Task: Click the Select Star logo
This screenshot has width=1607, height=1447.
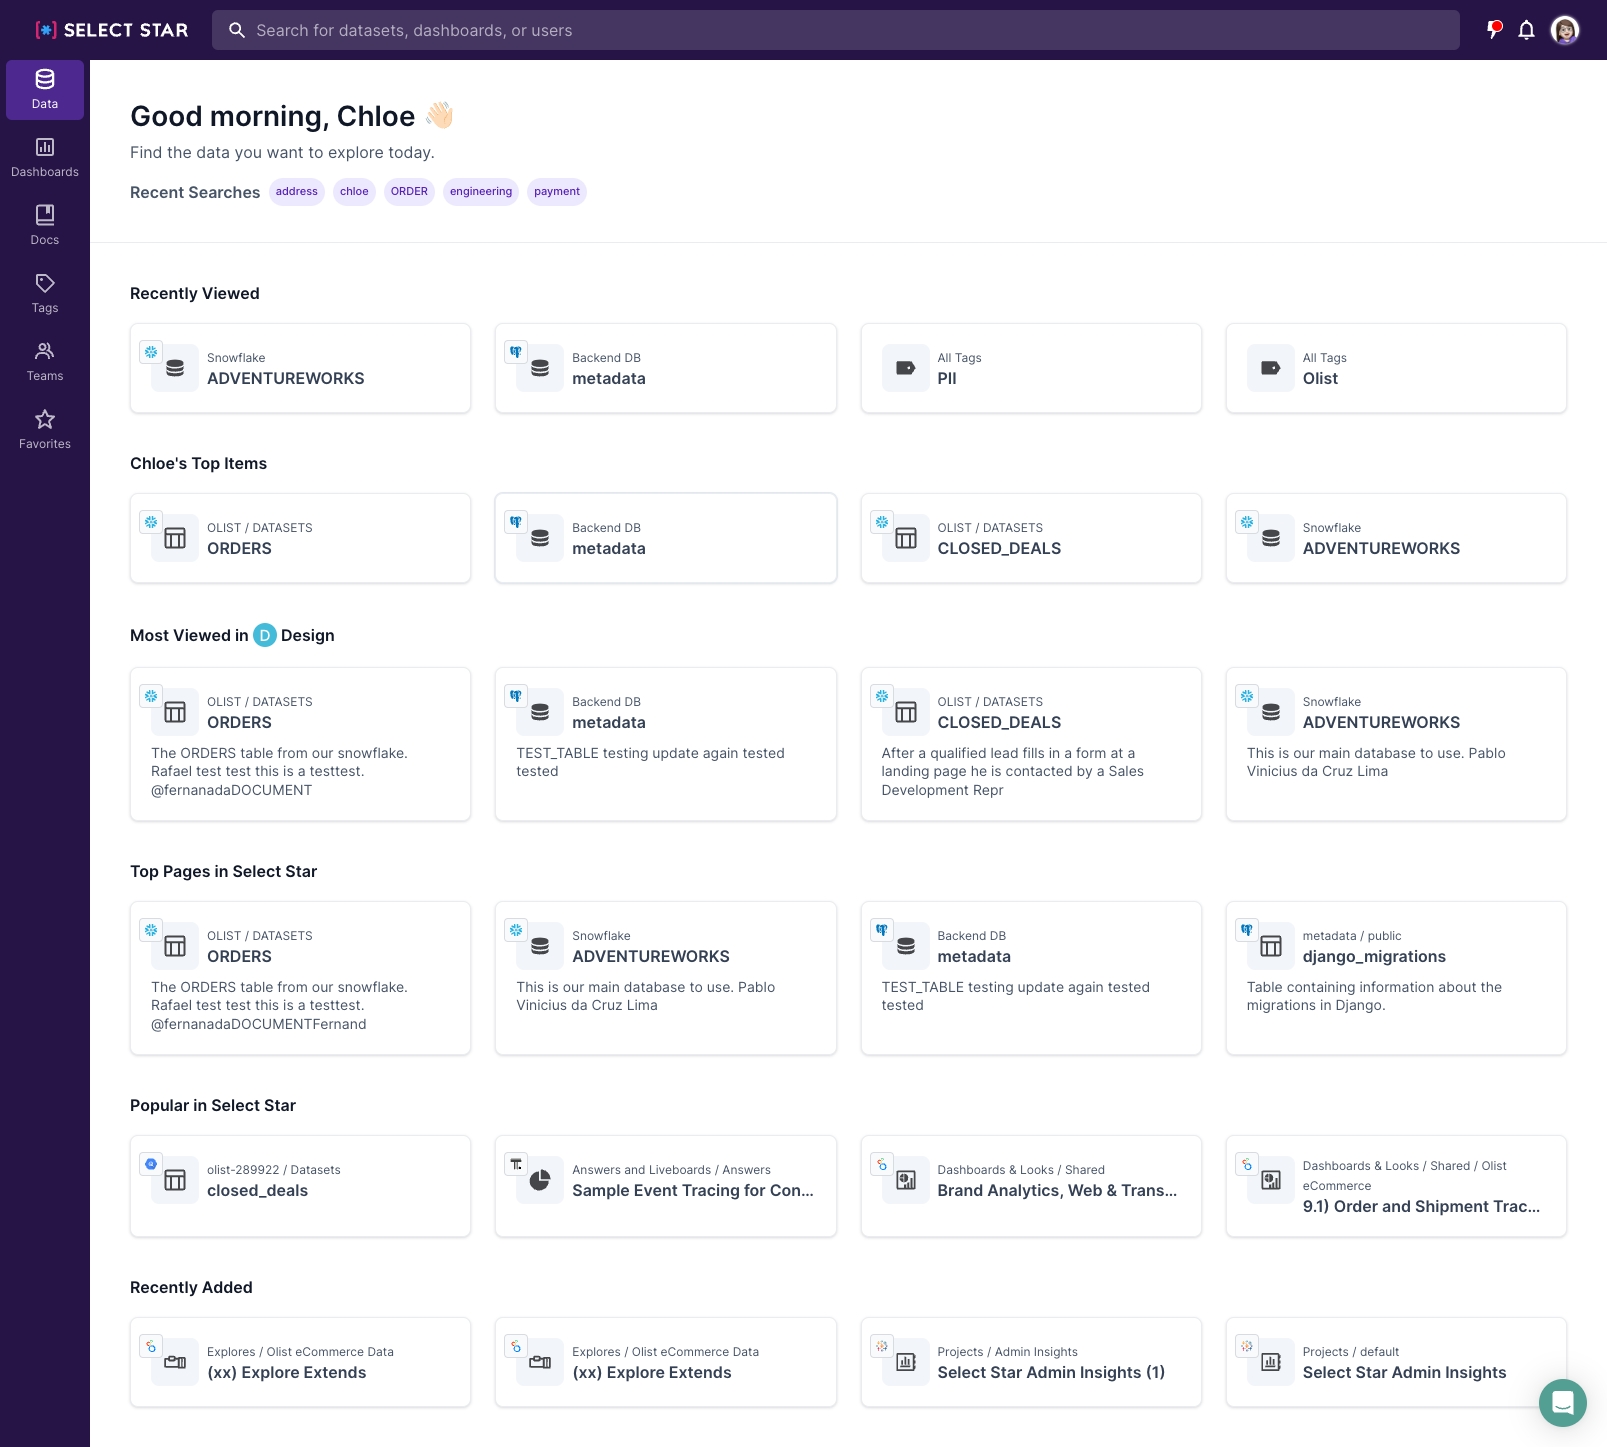Action: pos(112,30)
